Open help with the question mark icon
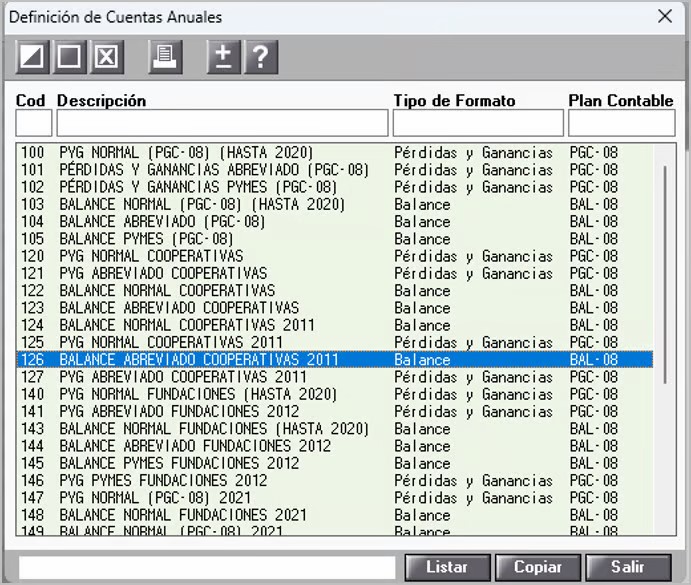This screenshot has height=585, width=691. point(261,57)
